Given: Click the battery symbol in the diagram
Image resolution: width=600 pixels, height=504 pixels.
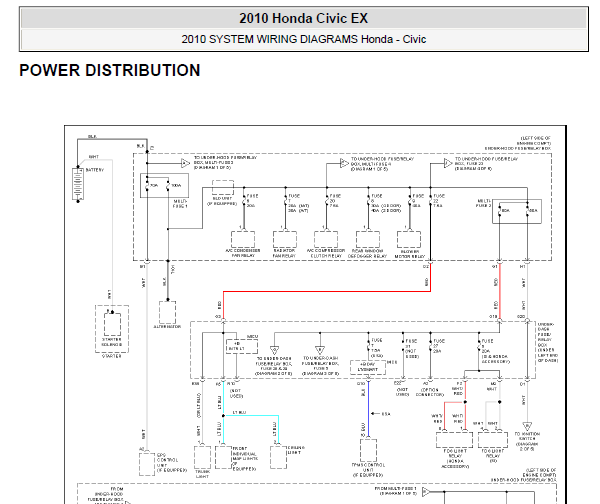Looking at the screenshot, I should click(77, 185).
